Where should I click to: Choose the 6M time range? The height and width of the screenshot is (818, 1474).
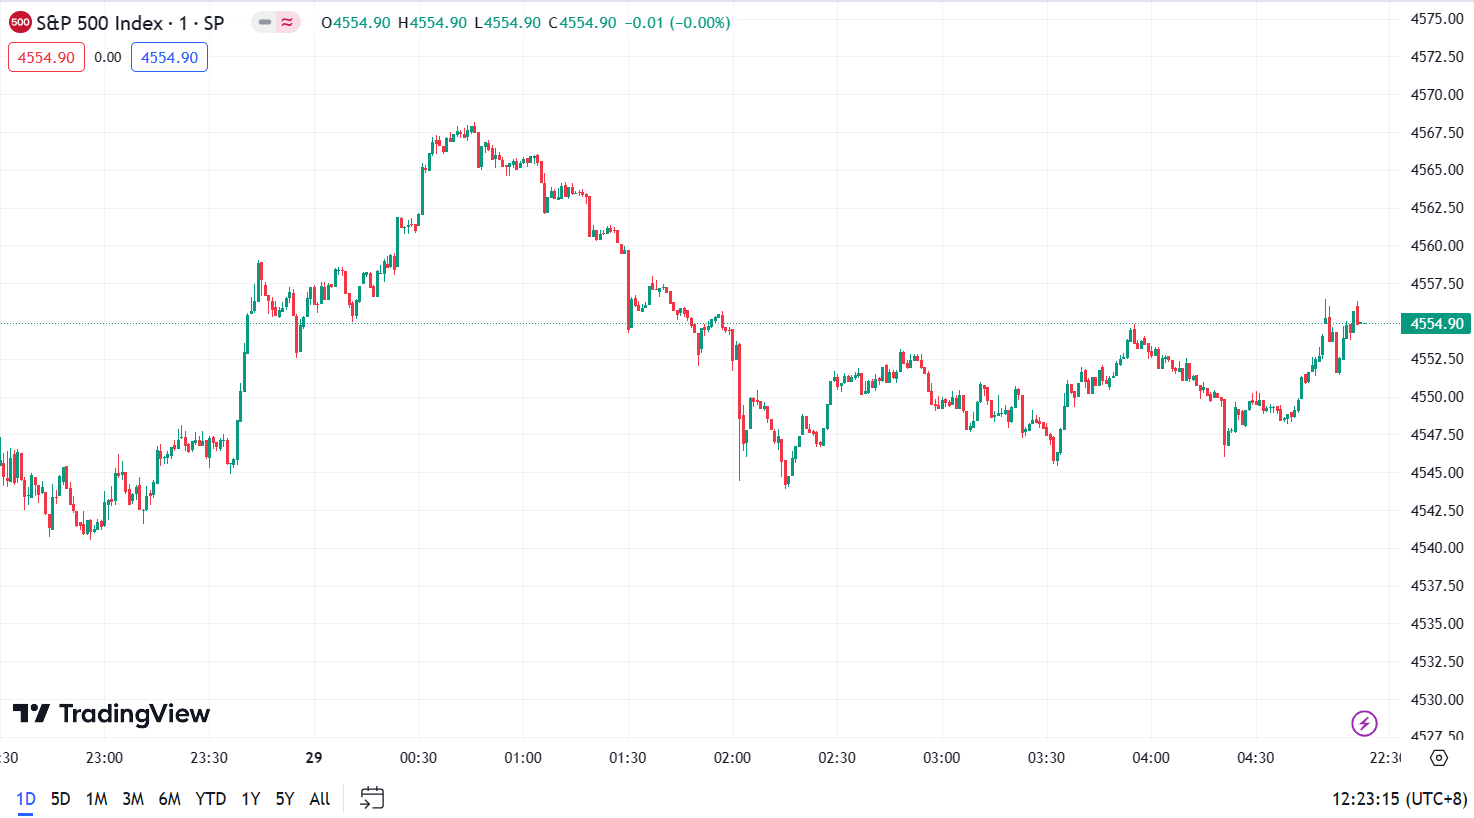170,798
